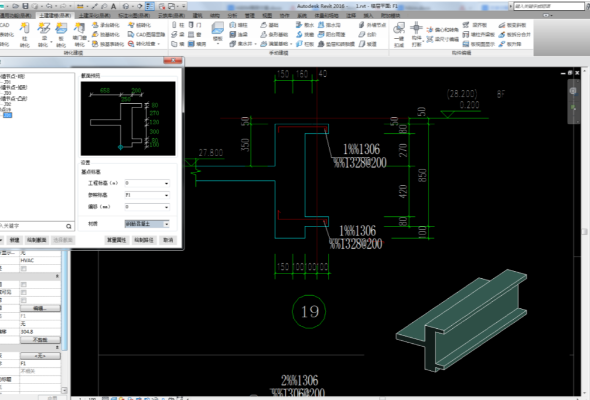Open the 参照标高 reference level dropdown
Screen dimensions: 590x400
point(147,195)
